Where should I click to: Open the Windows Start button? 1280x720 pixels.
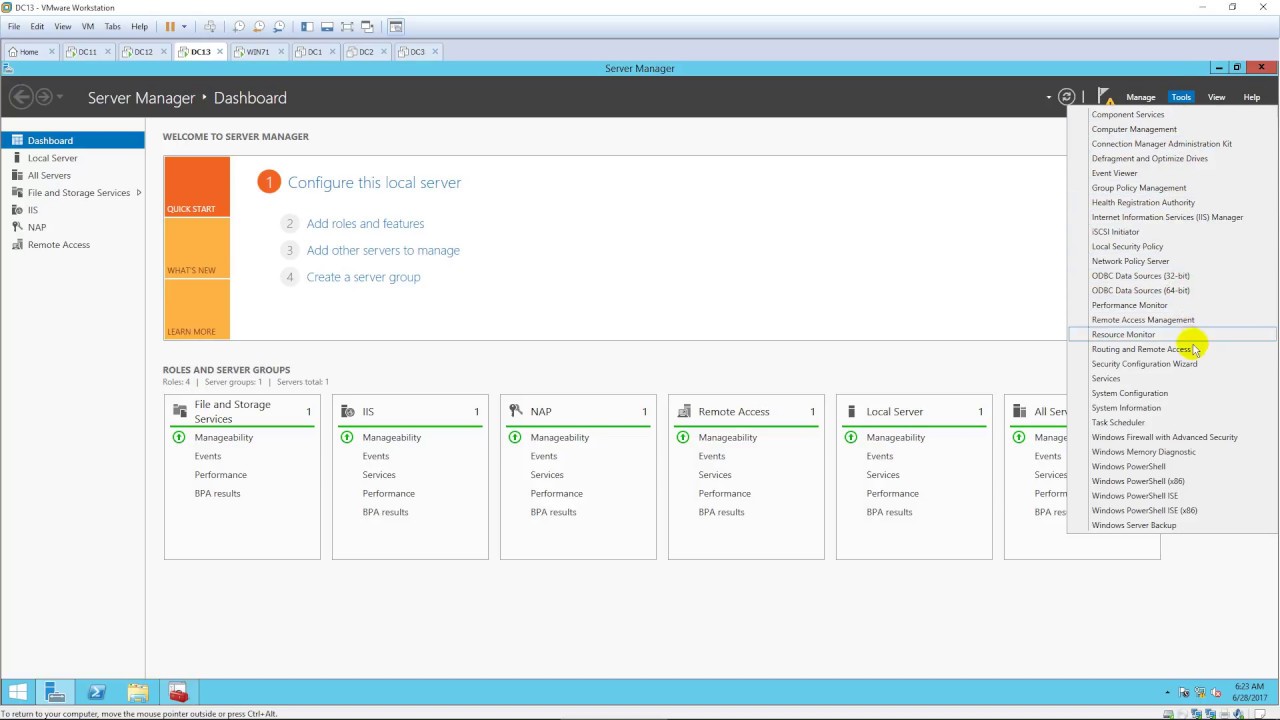(x=18, y=692)
